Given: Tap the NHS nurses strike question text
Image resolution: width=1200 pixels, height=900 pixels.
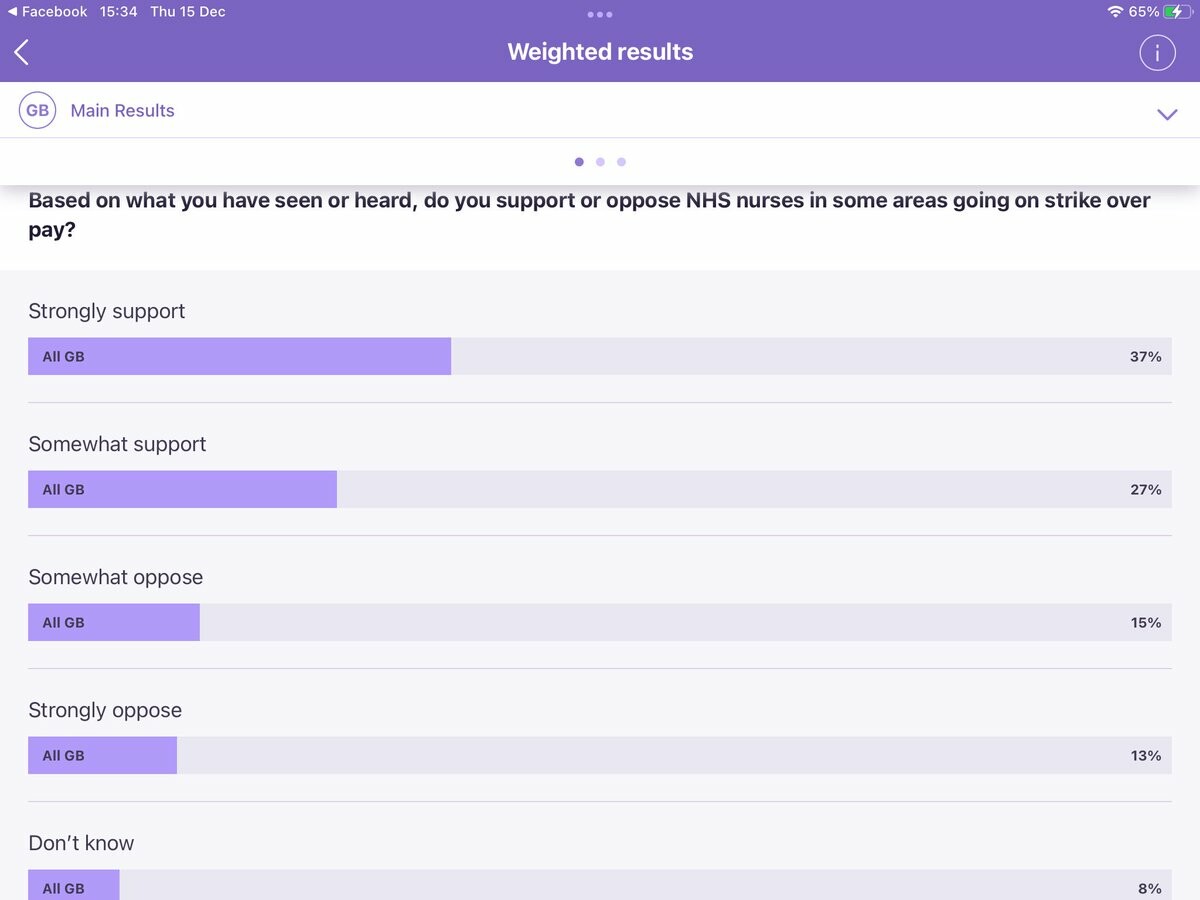Looking at the screenshot, I should (x=589, y=214).
